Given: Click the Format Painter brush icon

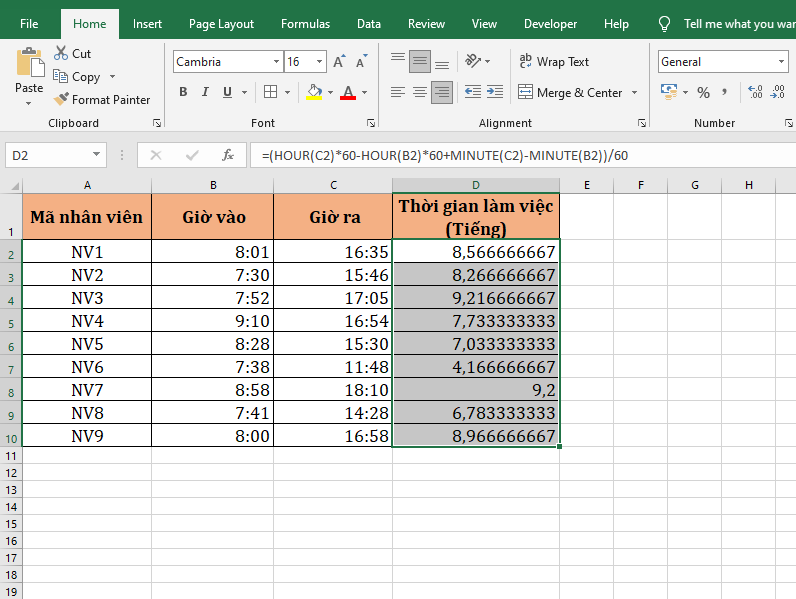Looking at the screenshot, I should coord(61,100).
